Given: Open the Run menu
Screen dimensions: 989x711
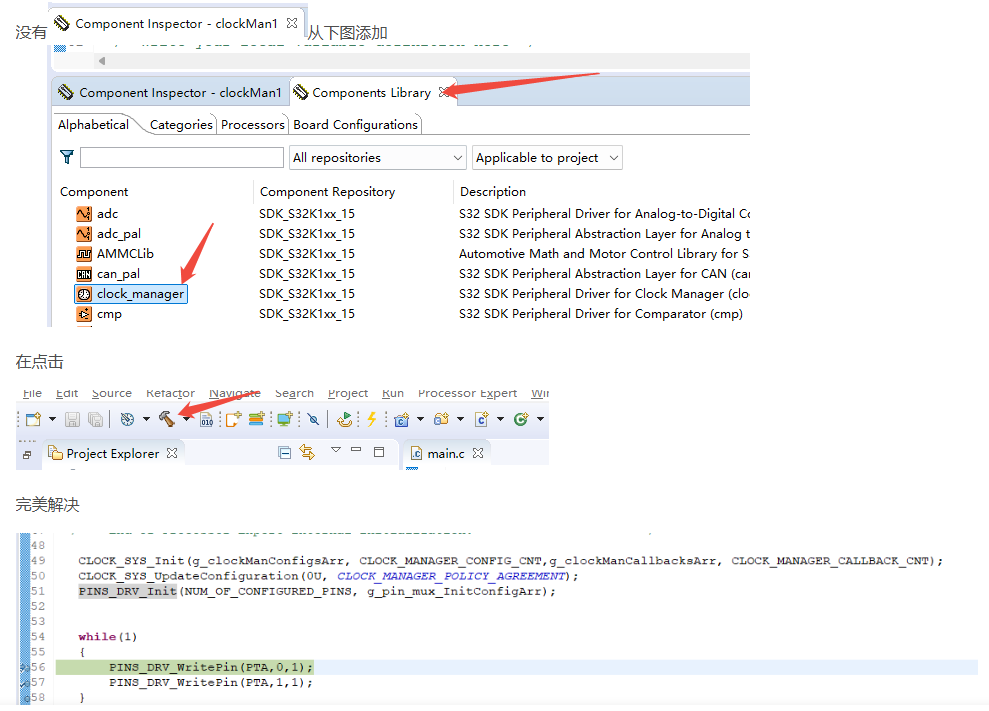Looking at the screenshot, I should [392, 393].
